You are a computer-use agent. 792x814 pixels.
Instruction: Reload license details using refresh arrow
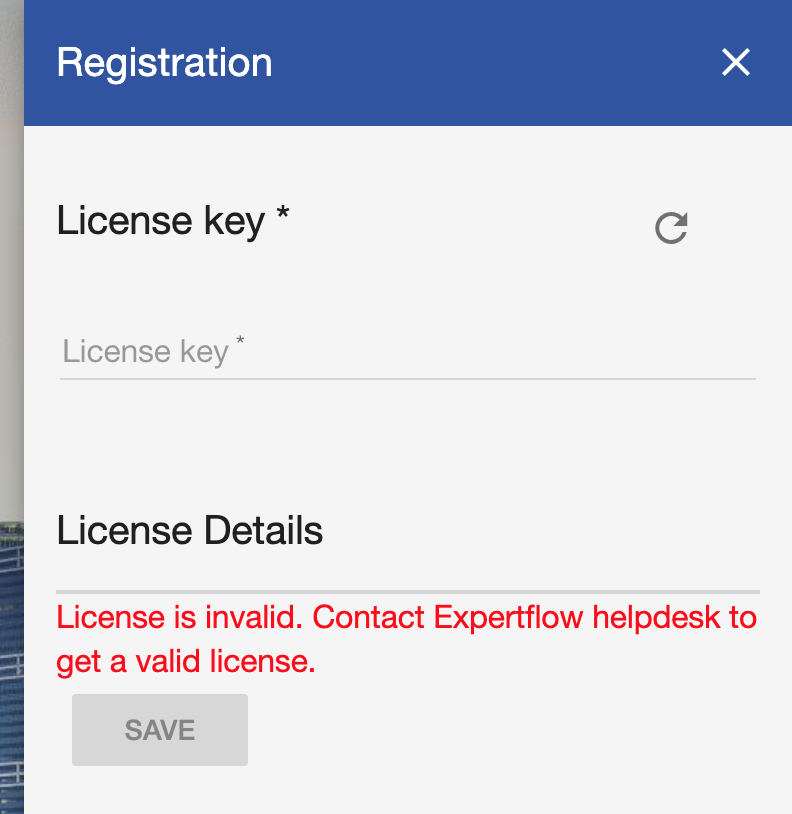[670, 227]
